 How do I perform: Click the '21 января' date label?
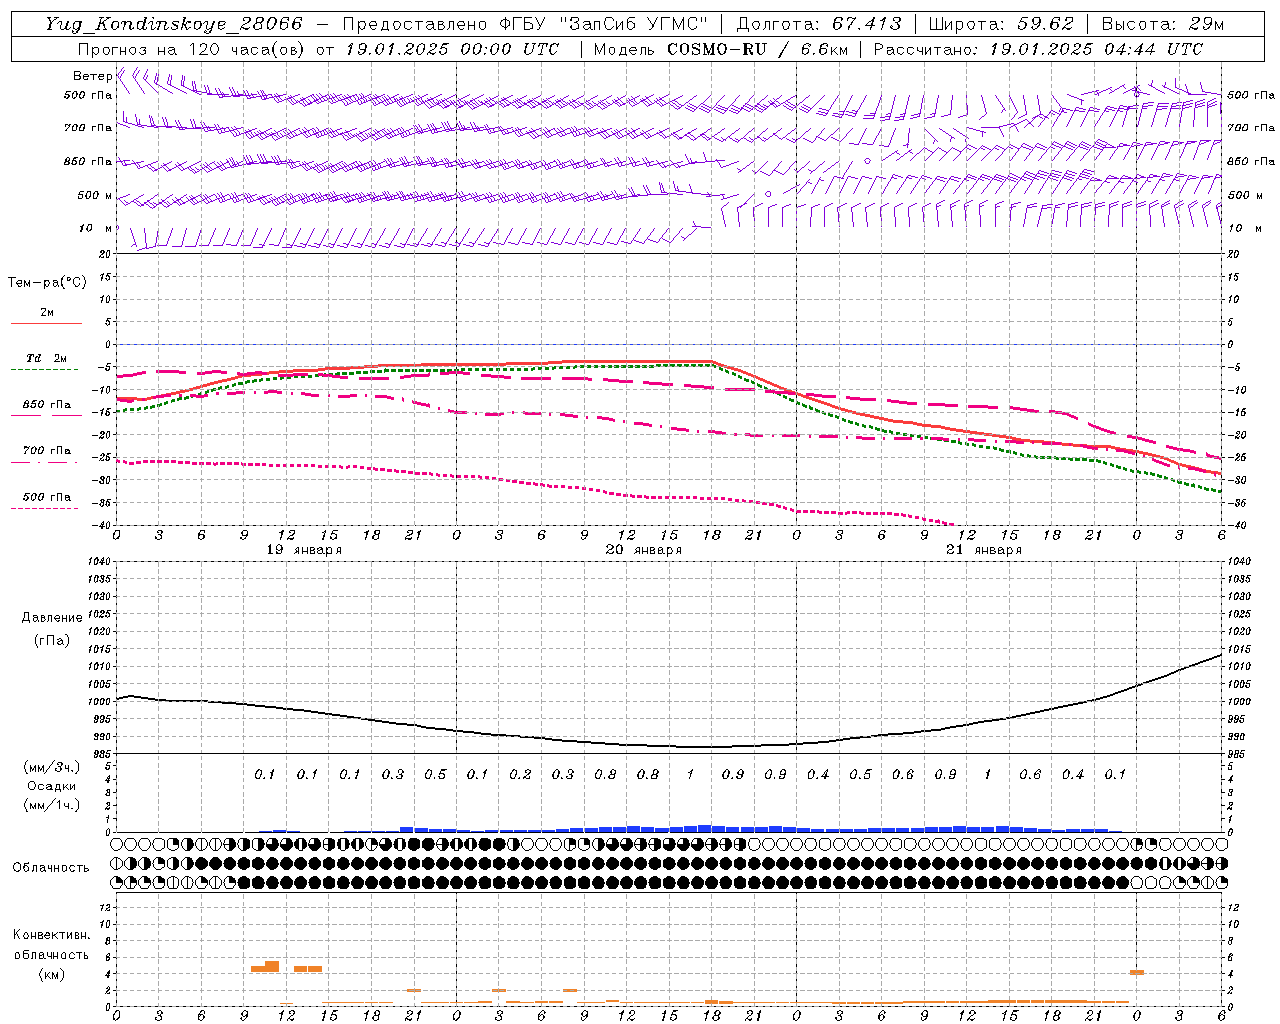984,550
